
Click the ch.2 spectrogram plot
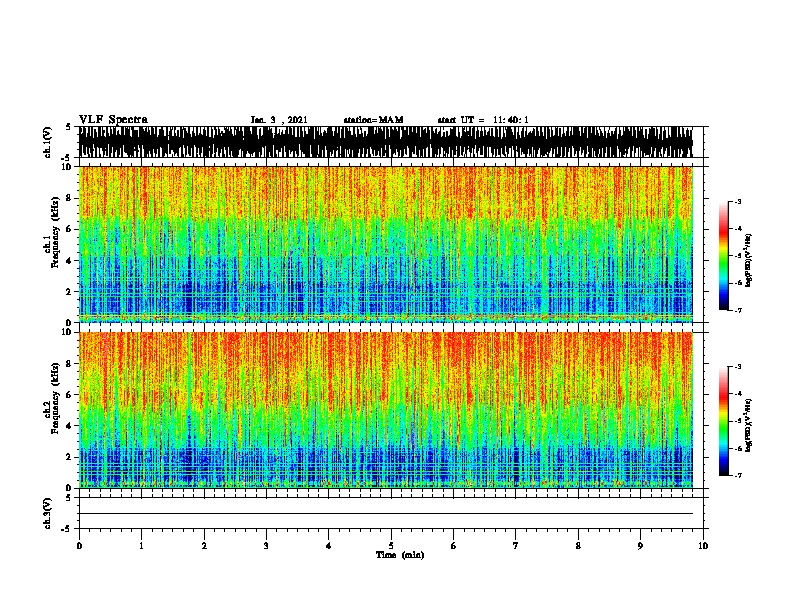[x=386, y=410]
